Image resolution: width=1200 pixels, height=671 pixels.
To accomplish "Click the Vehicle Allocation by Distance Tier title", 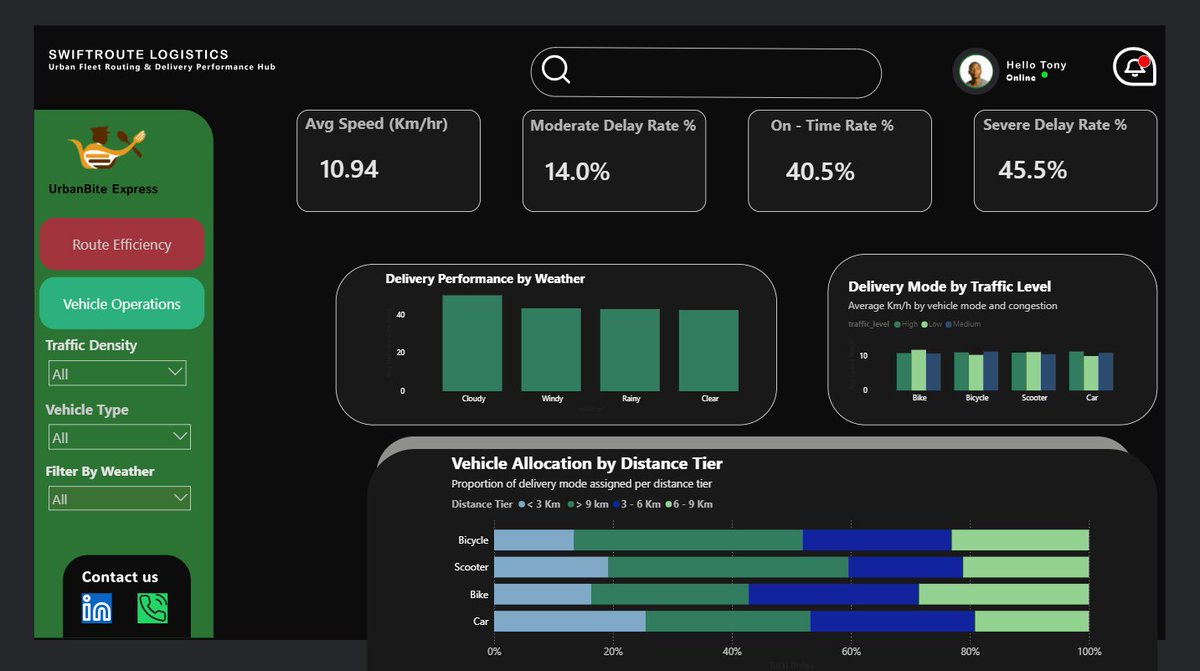I will [x=587, y=464].
